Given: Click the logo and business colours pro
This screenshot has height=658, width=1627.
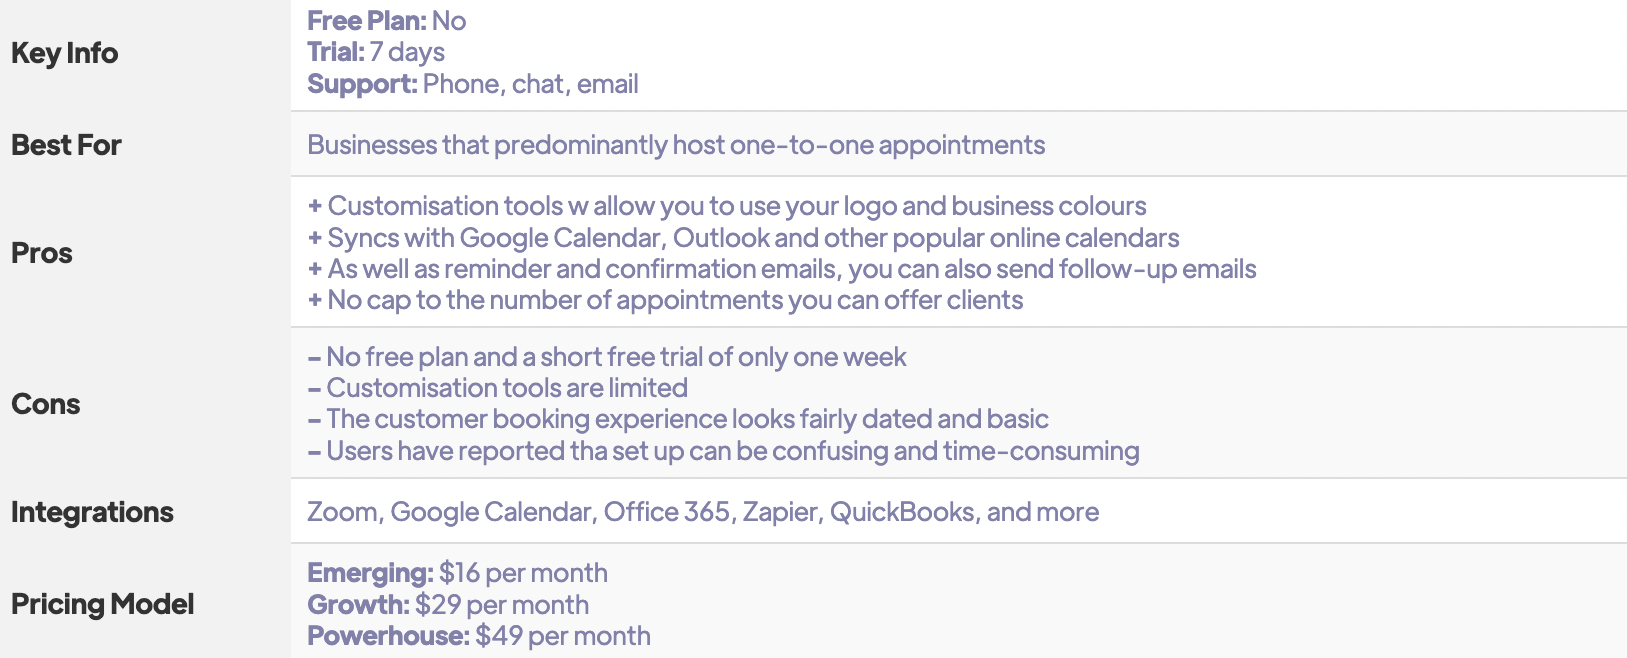Looking at the screenshot, I should tap(727, 206).
